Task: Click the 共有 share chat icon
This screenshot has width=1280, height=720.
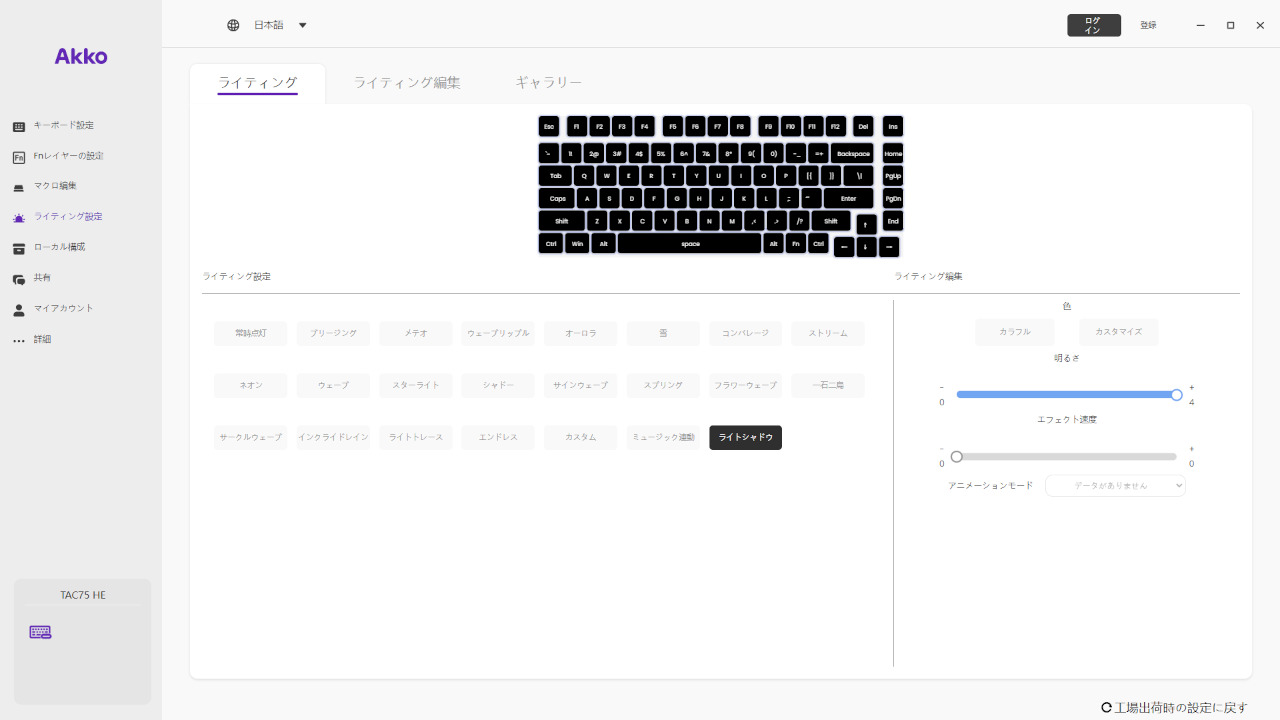Action: tap(19, 279)
